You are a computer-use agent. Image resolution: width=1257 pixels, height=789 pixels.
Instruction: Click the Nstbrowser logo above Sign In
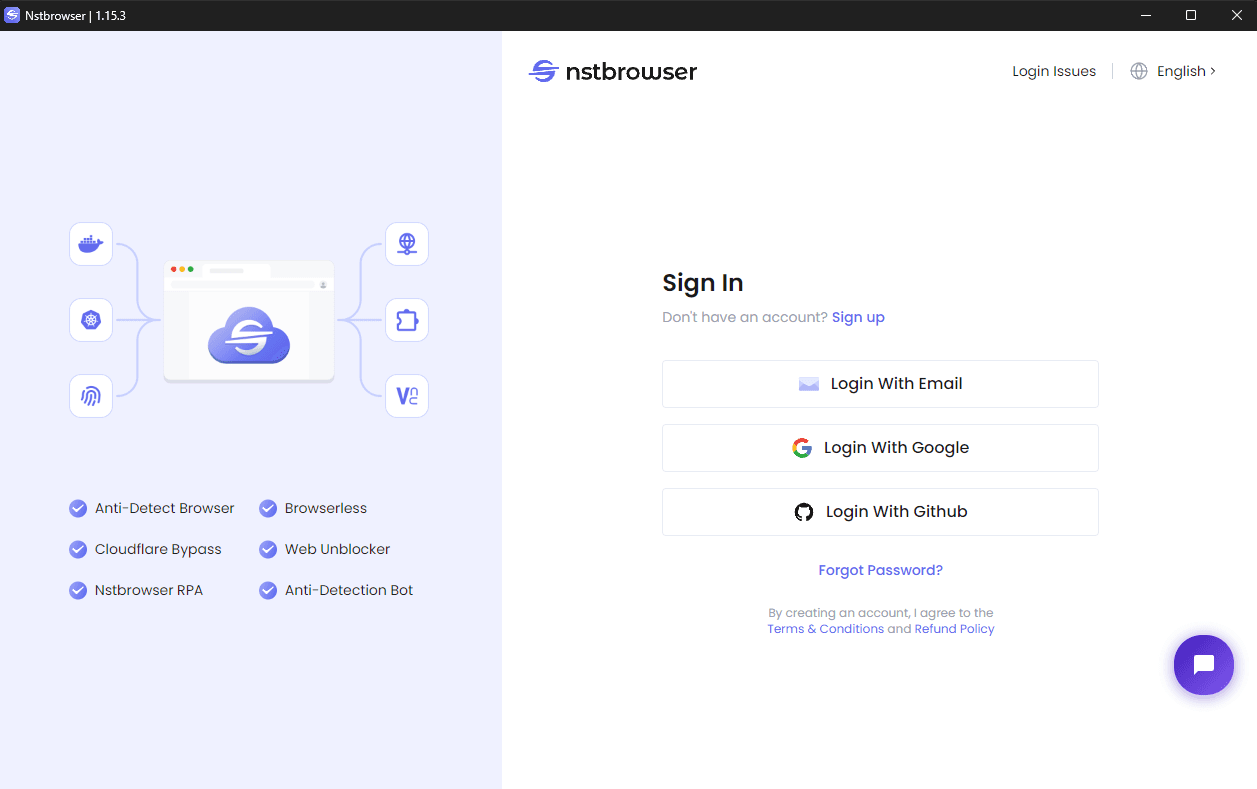612,71
